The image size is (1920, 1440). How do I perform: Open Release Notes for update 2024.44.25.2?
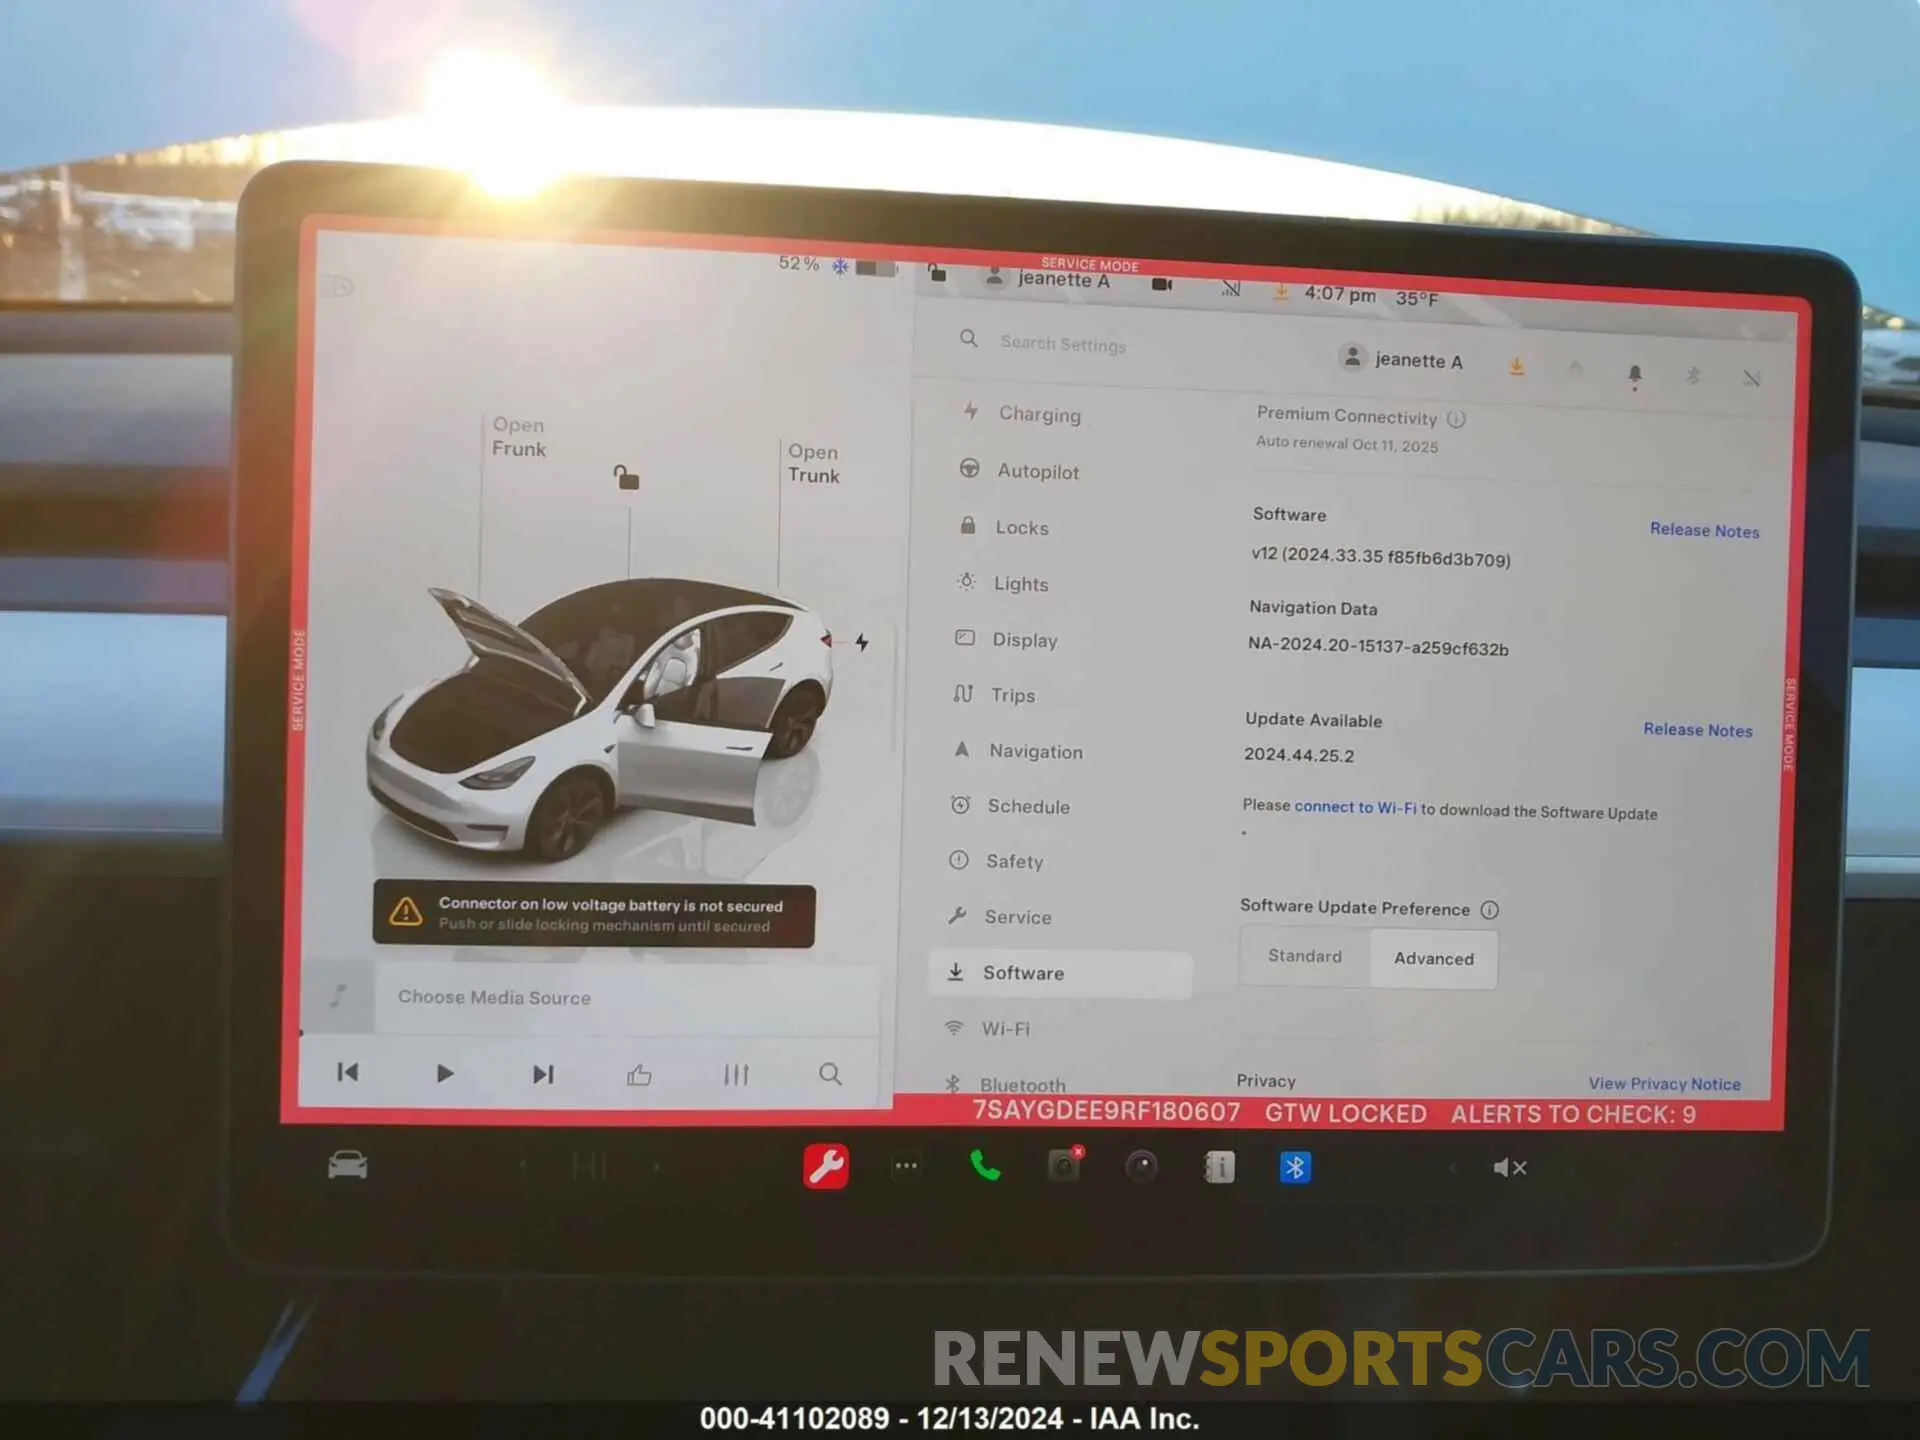[1697, 730]
